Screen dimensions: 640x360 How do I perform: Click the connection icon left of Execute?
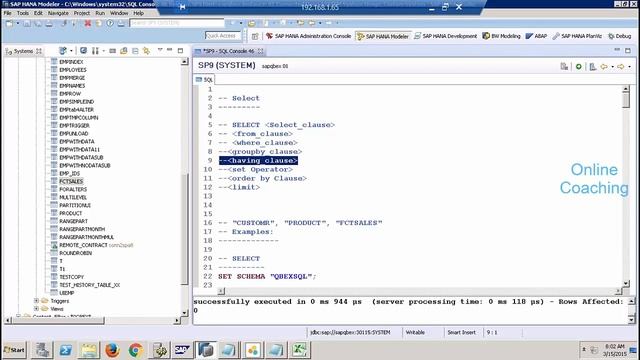(564, 66)
